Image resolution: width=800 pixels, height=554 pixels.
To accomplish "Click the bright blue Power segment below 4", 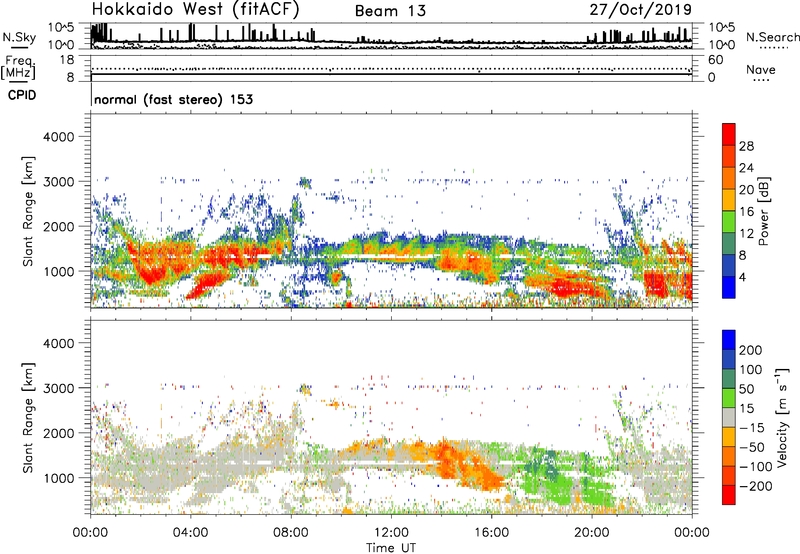I will (729, 287).
